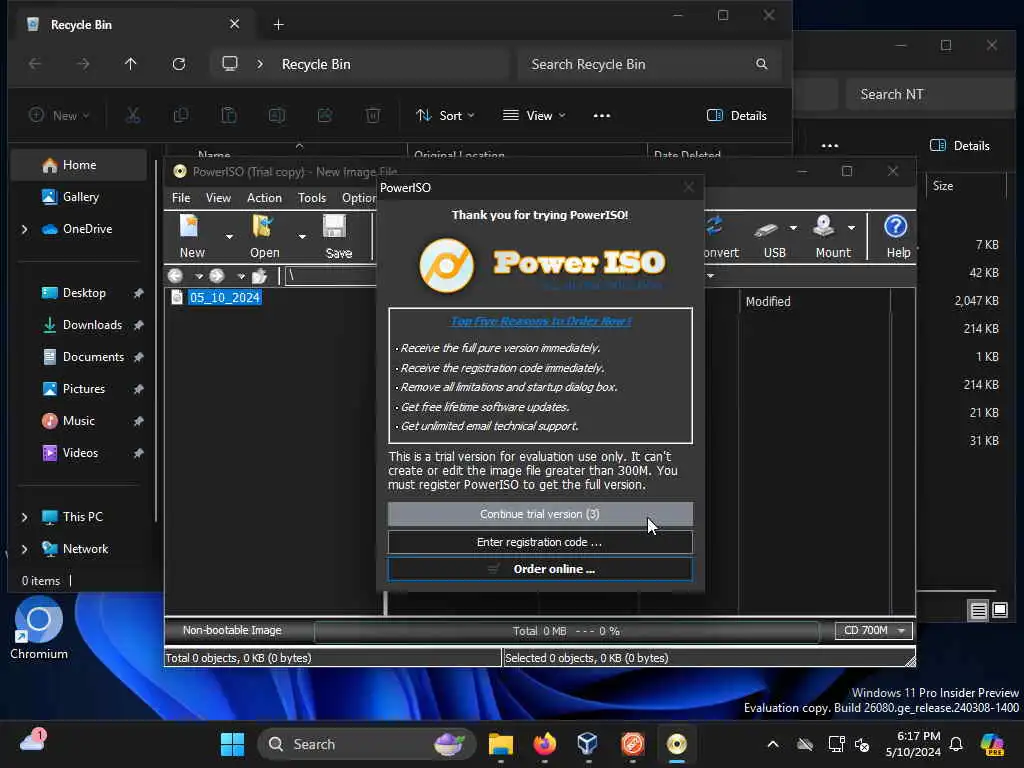Image resolution: width=1024 pixels, height=768 pixels.
Task: Open Windows Start button
Action: point(232,744)
